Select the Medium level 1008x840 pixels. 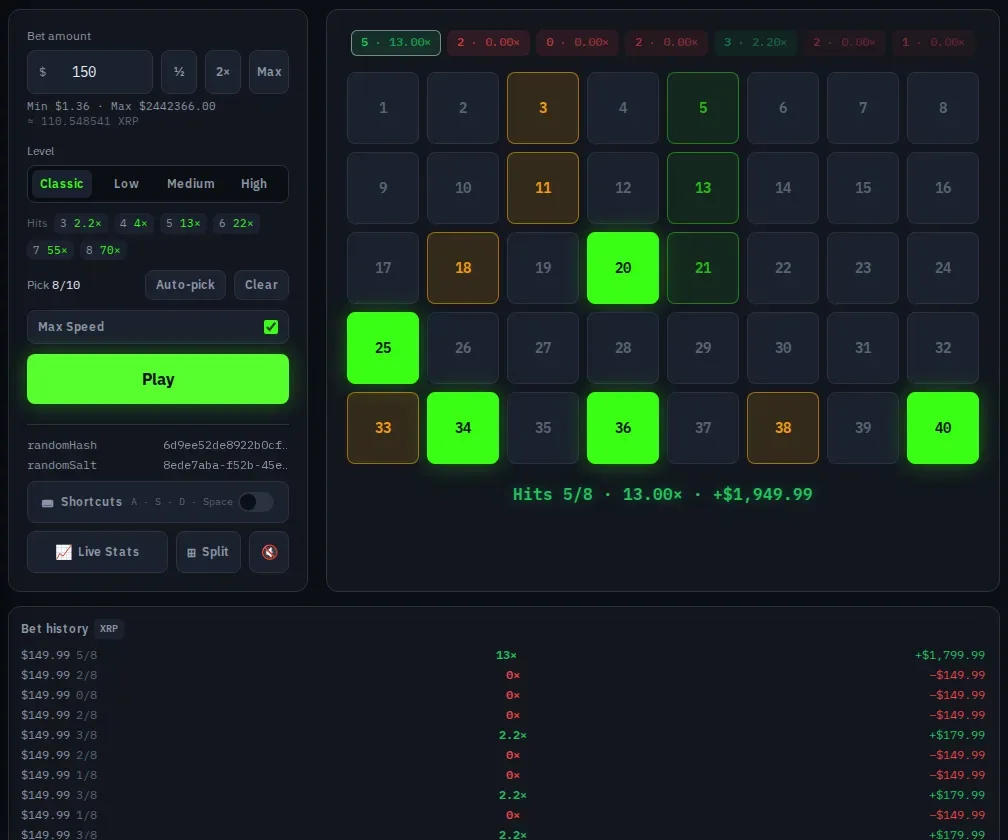coord(190,184)
